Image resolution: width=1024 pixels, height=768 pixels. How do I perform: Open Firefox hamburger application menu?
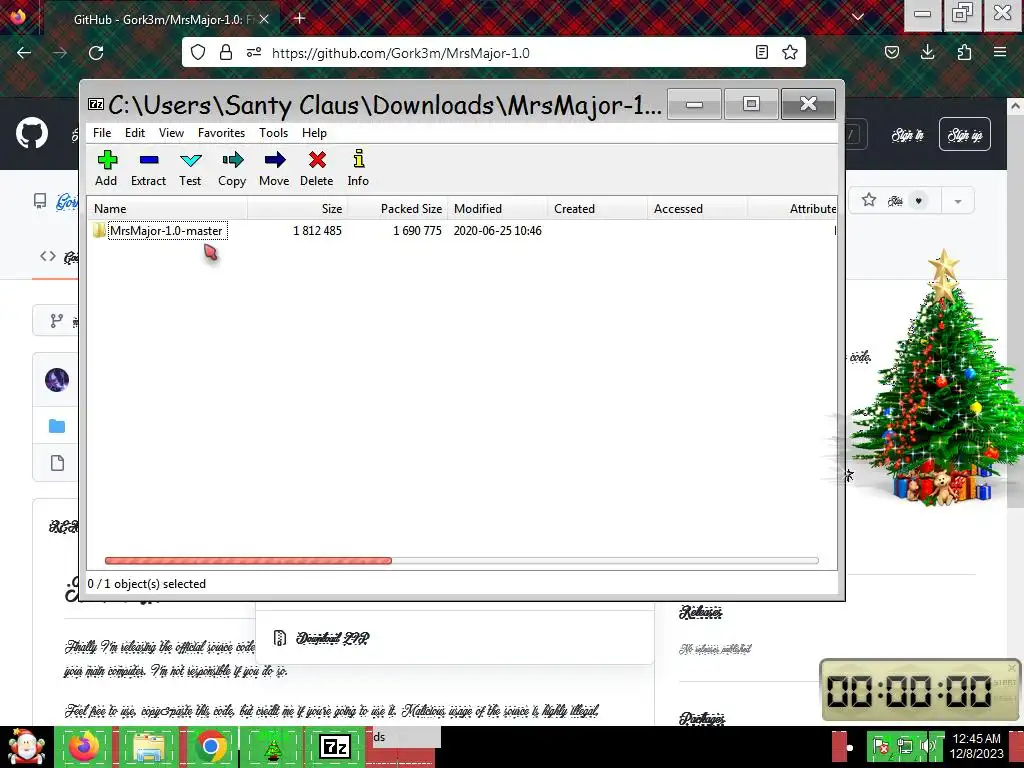1000,52
